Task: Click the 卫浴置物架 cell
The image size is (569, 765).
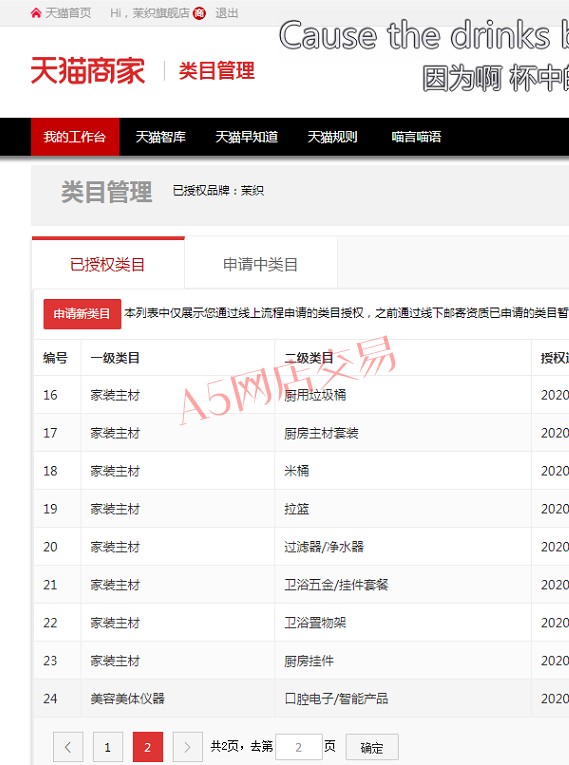Action: coord(315,623)
